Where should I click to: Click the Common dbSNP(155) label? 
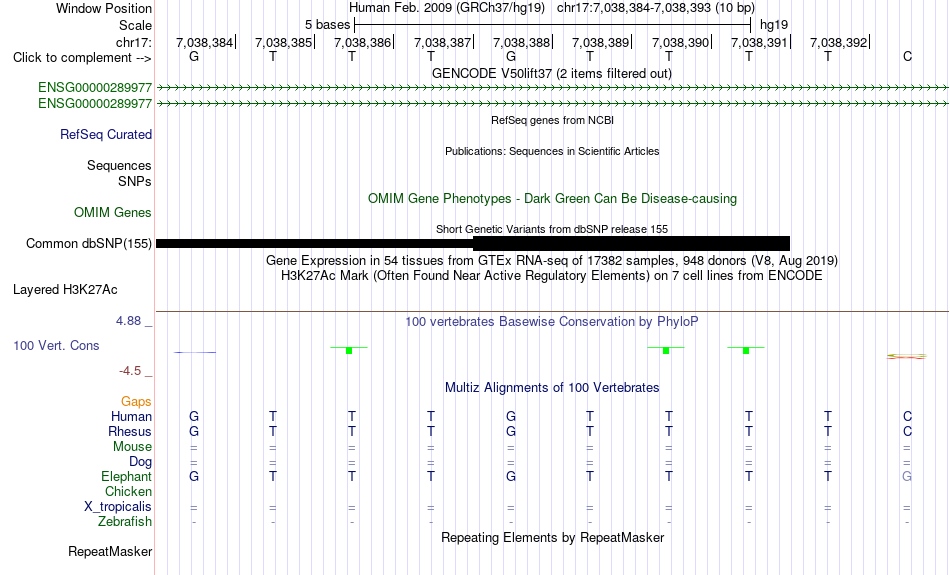(88, 244)
